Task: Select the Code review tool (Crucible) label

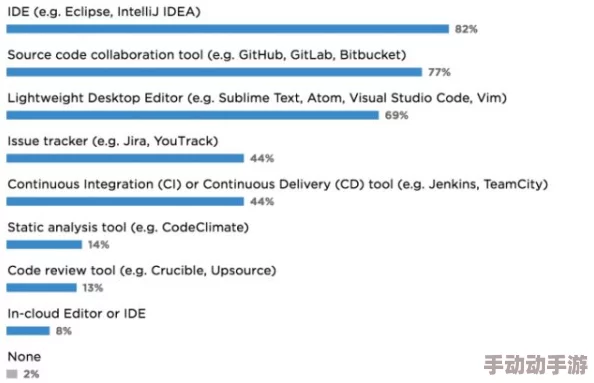Action: pyautogui.click(x=142, y=271)
